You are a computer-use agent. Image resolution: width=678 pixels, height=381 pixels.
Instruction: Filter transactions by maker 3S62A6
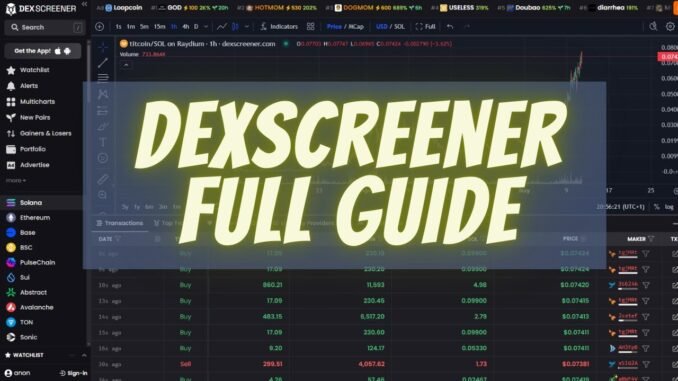pos(646,285)
